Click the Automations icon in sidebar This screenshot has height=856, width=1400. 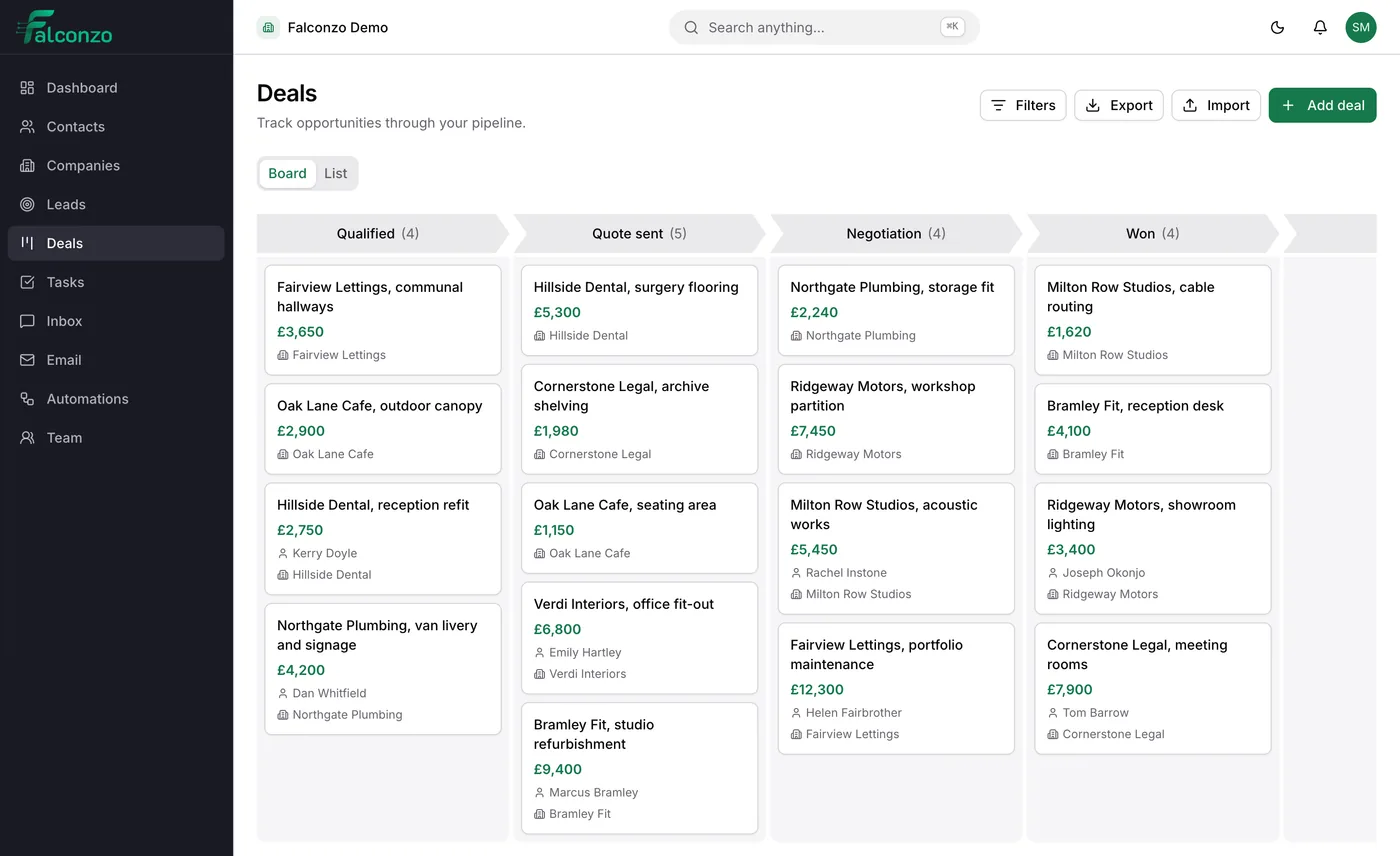tap(27, 399)
